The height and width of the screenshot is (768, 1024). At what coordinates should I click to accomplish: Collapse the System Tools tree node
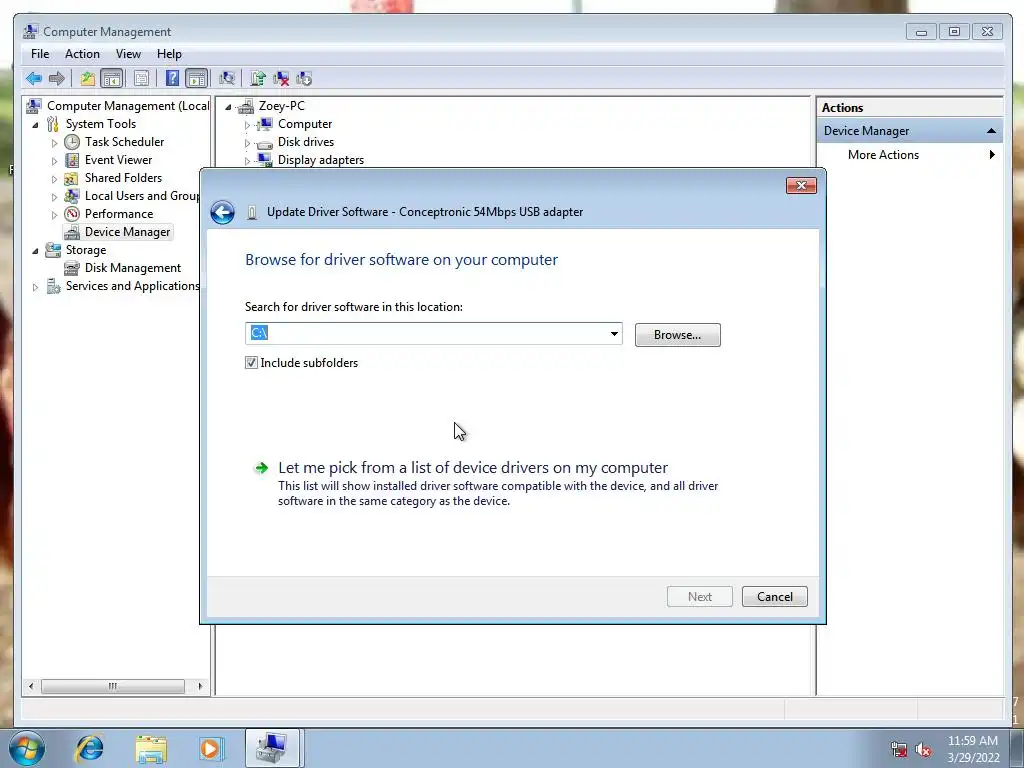35,125
